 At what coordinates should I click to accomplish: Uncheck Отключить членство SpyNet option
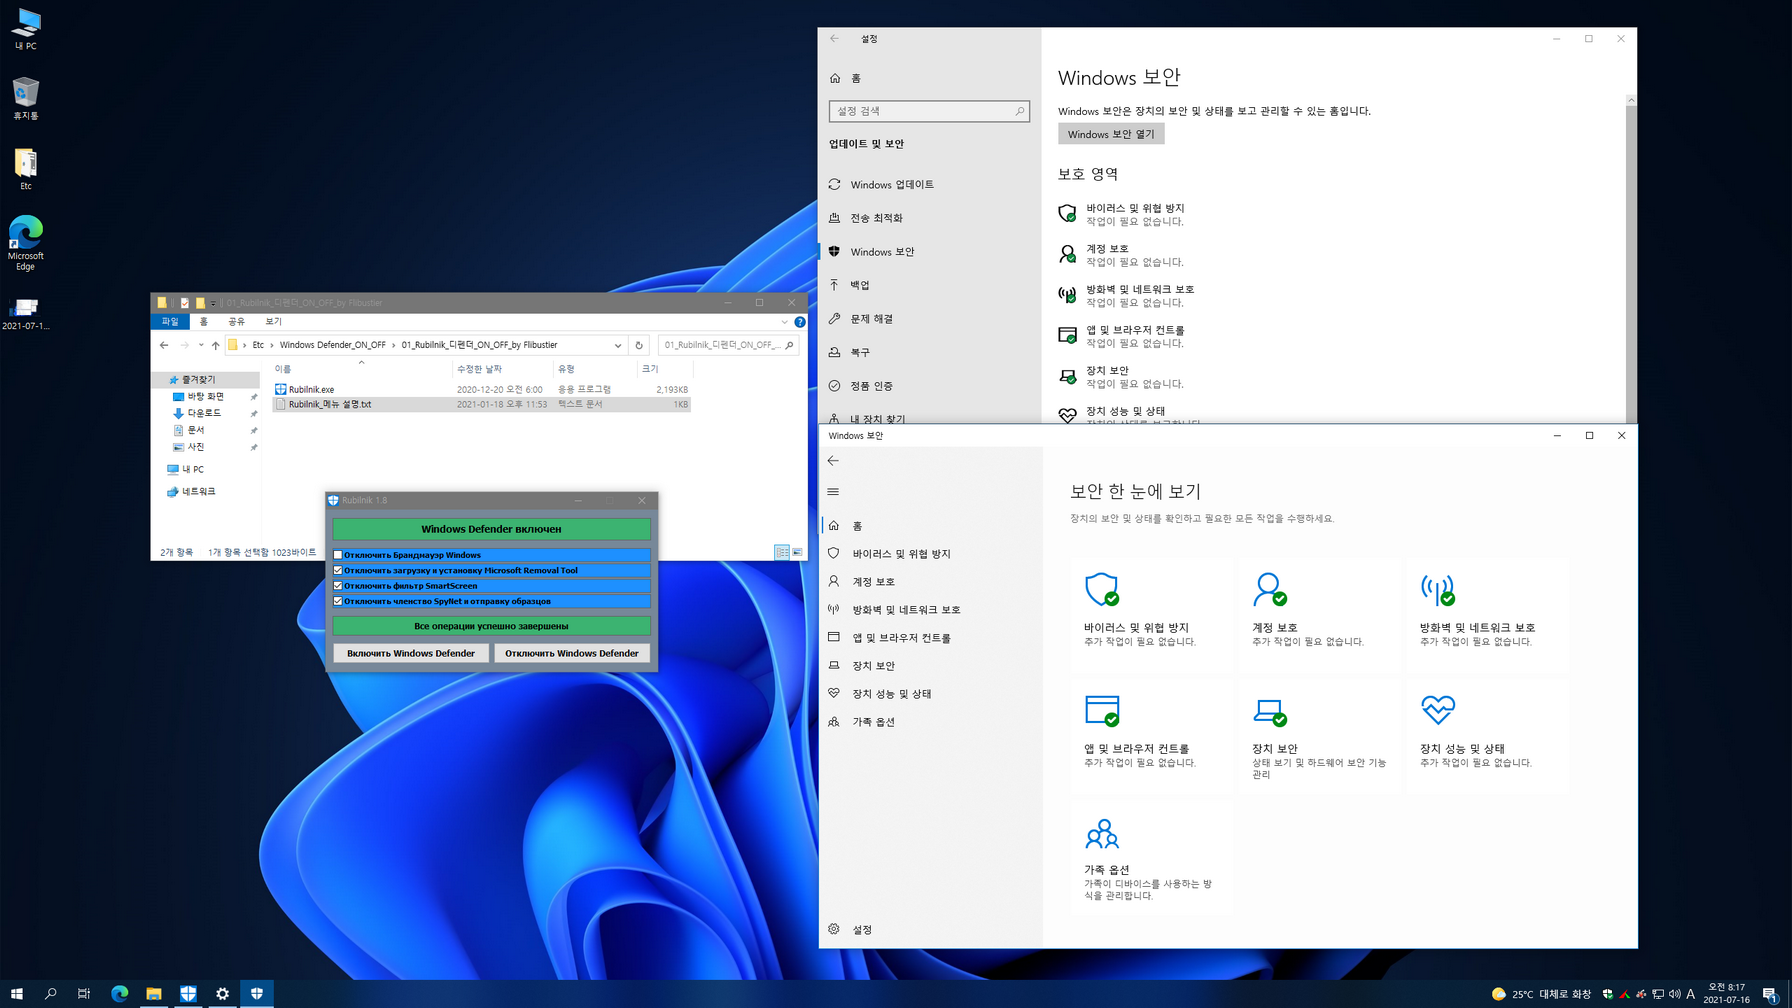(338, 601)
